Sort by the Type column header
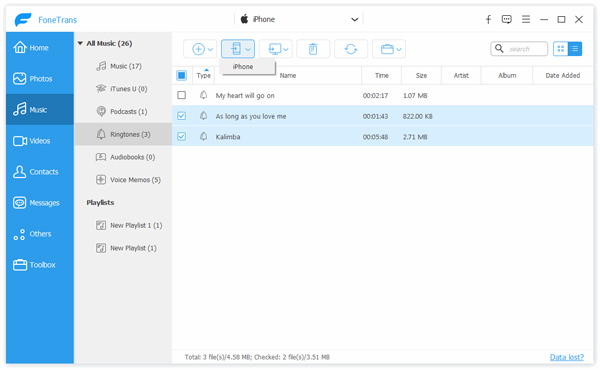Screen dimensions: 600x370 click(x=204, y=75)
